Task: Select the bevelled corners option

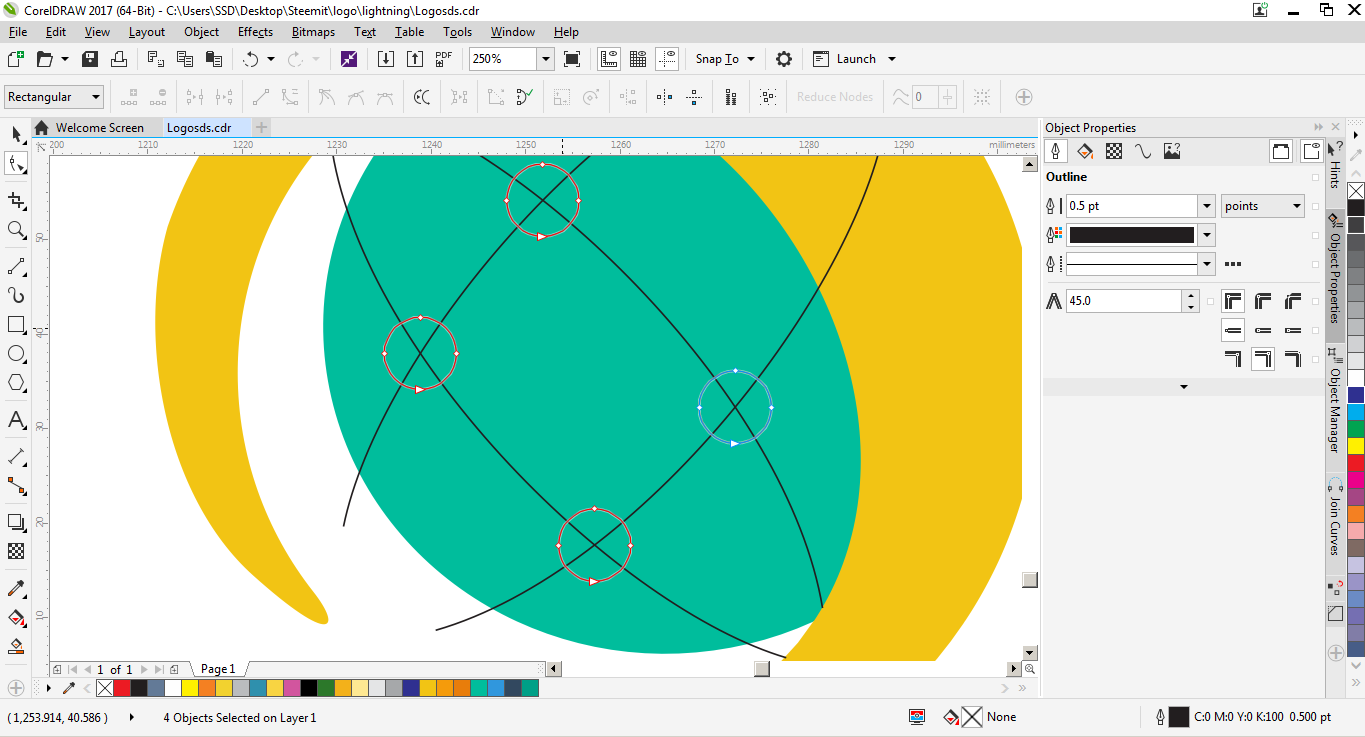Action: pos(1293,300)
